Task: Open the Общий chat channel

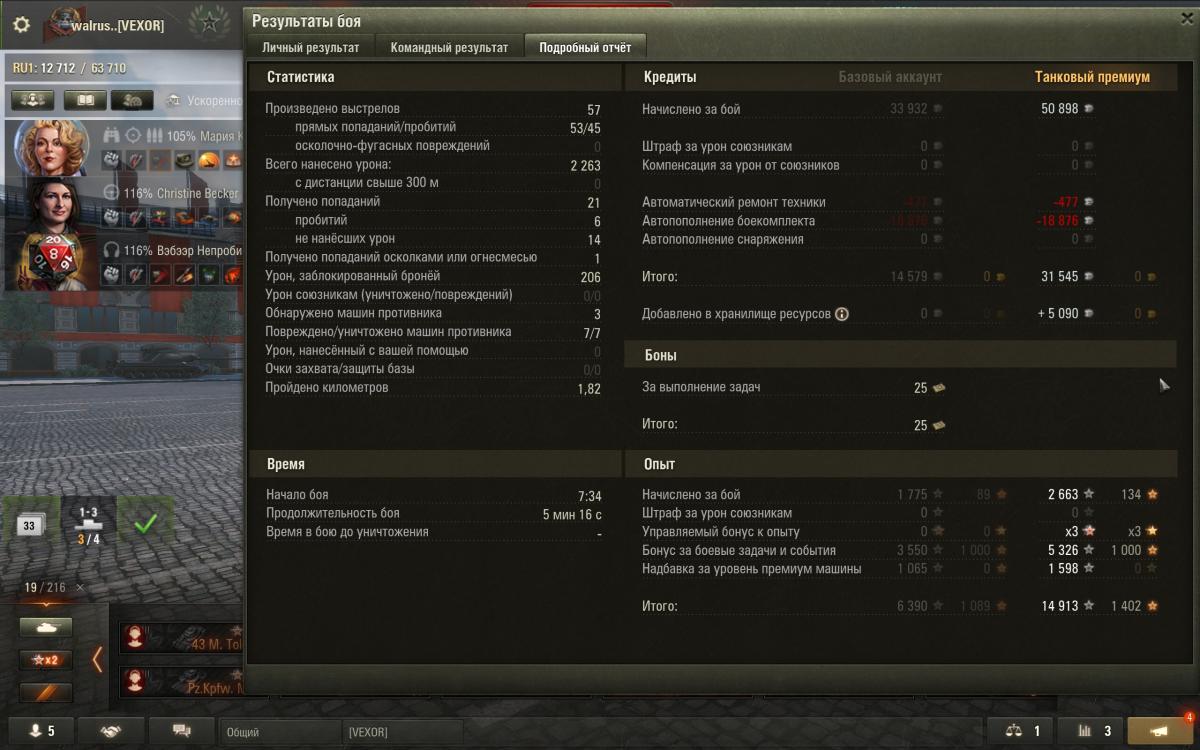Action: point(281,732)
